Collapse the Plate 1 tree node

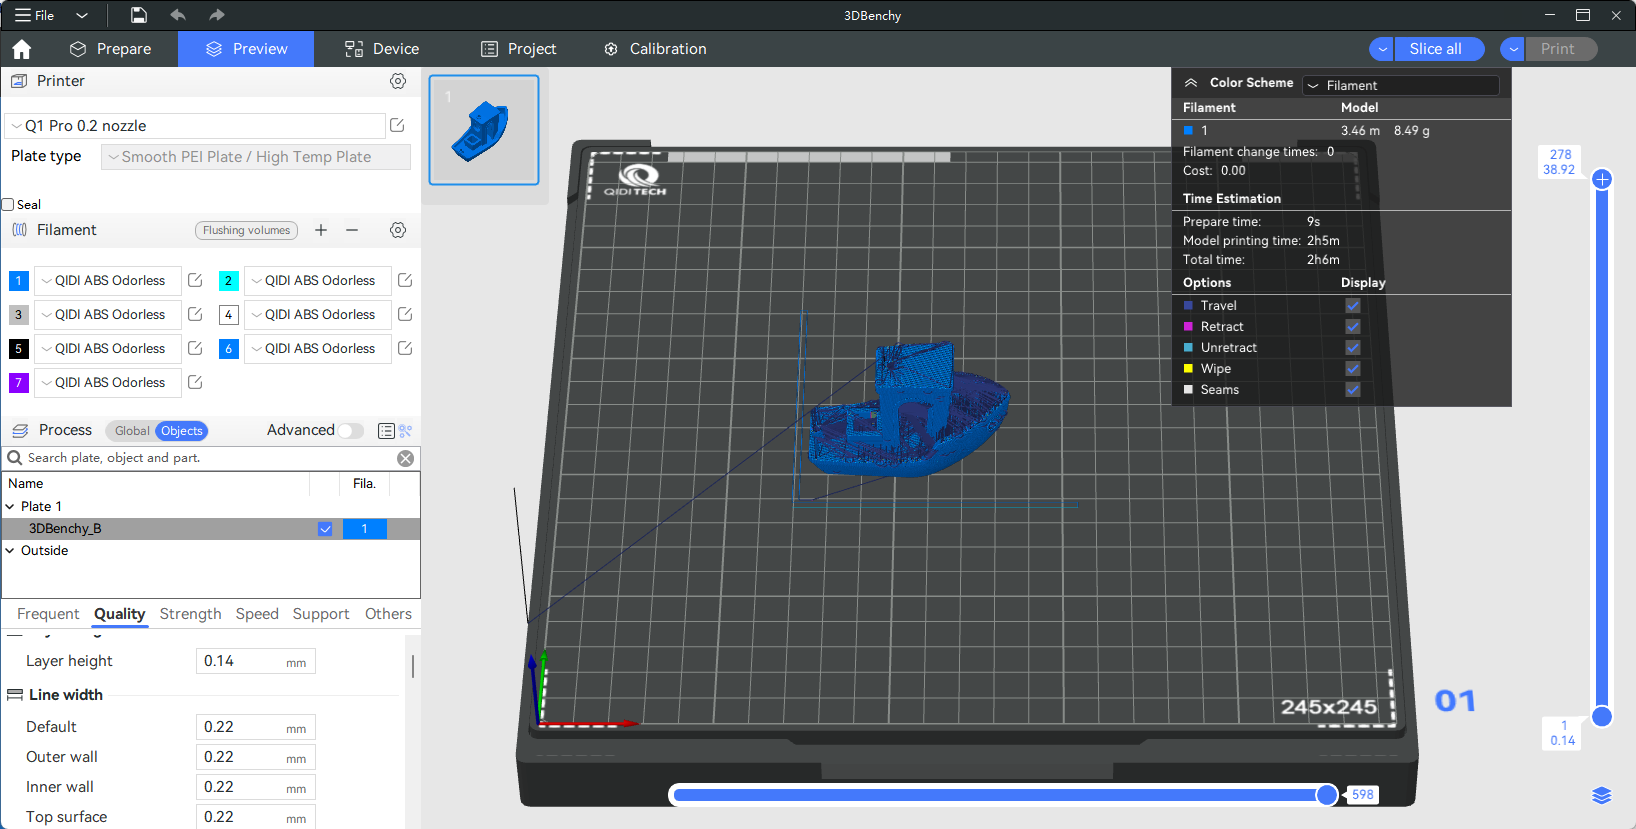coord(10,507)
